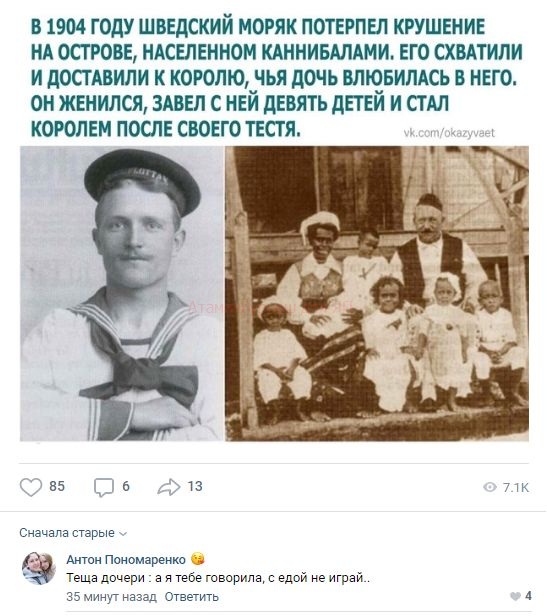Viewport: 547px width, 616px height.
Task: Click the vk.com/okazyvaet watermark text
Action: (x=449, y=133)
